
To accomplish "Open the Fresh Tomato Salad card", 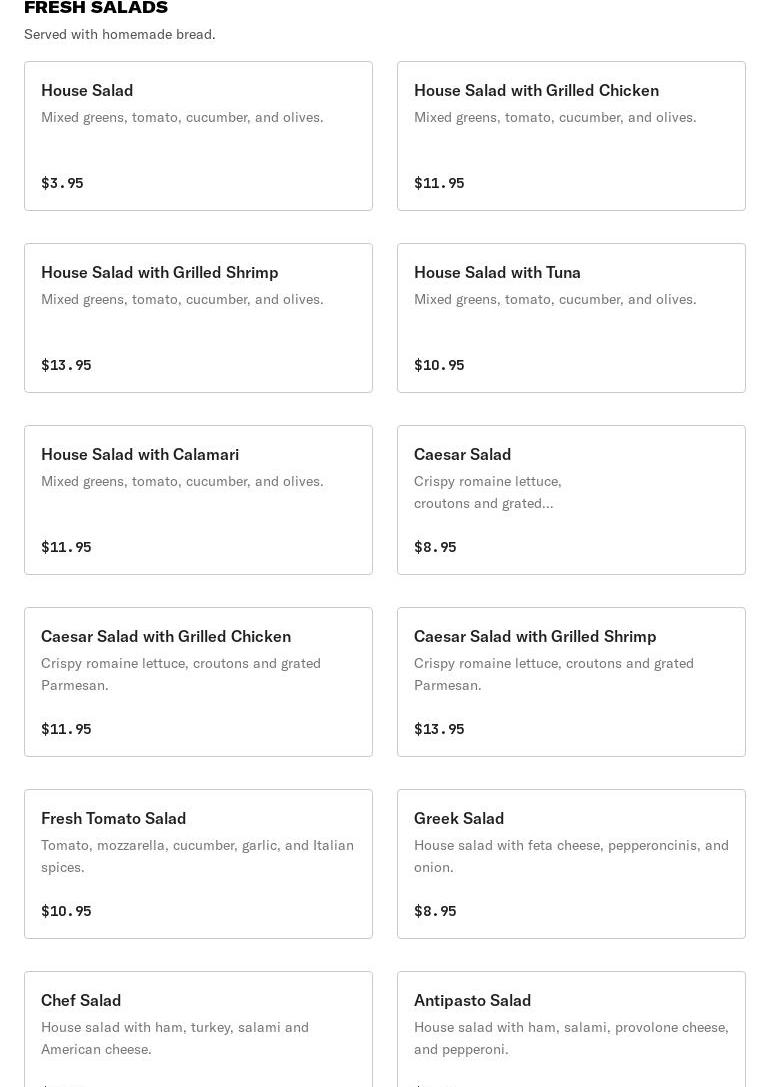I will click(x=198, y=864).
